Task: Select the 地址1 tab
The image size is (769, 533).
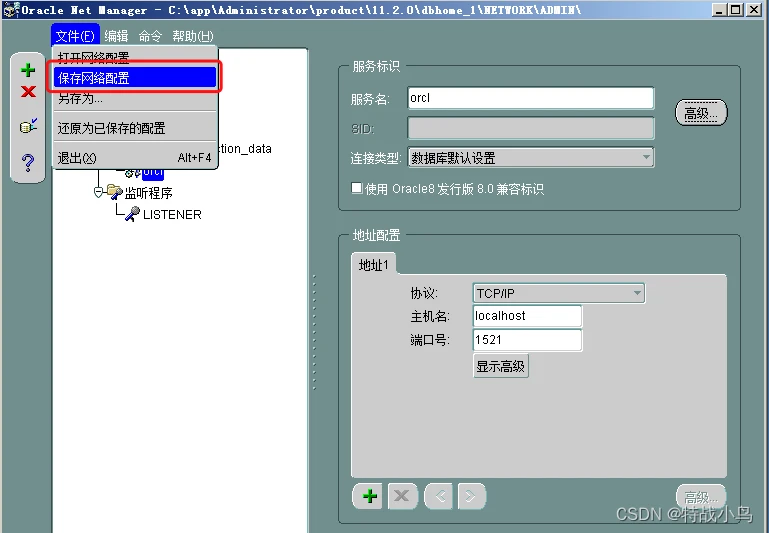Action: (x=374, y=265)
